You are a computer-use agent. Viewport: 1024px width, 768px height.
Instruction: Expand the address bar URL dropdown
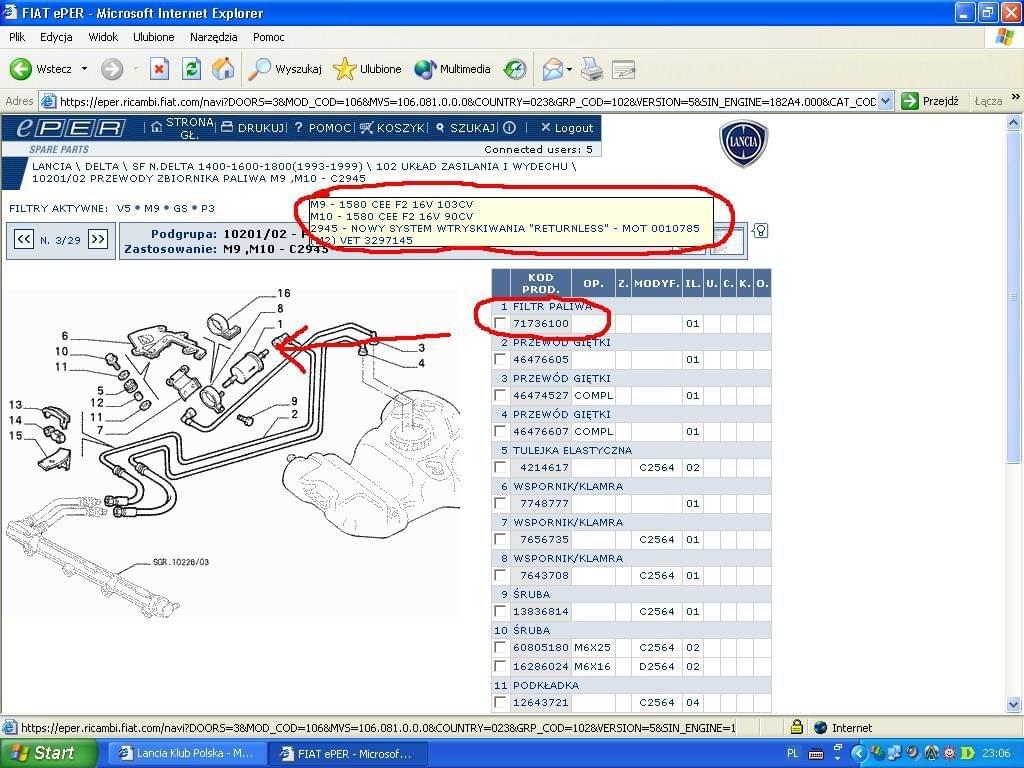click(885, 101)
